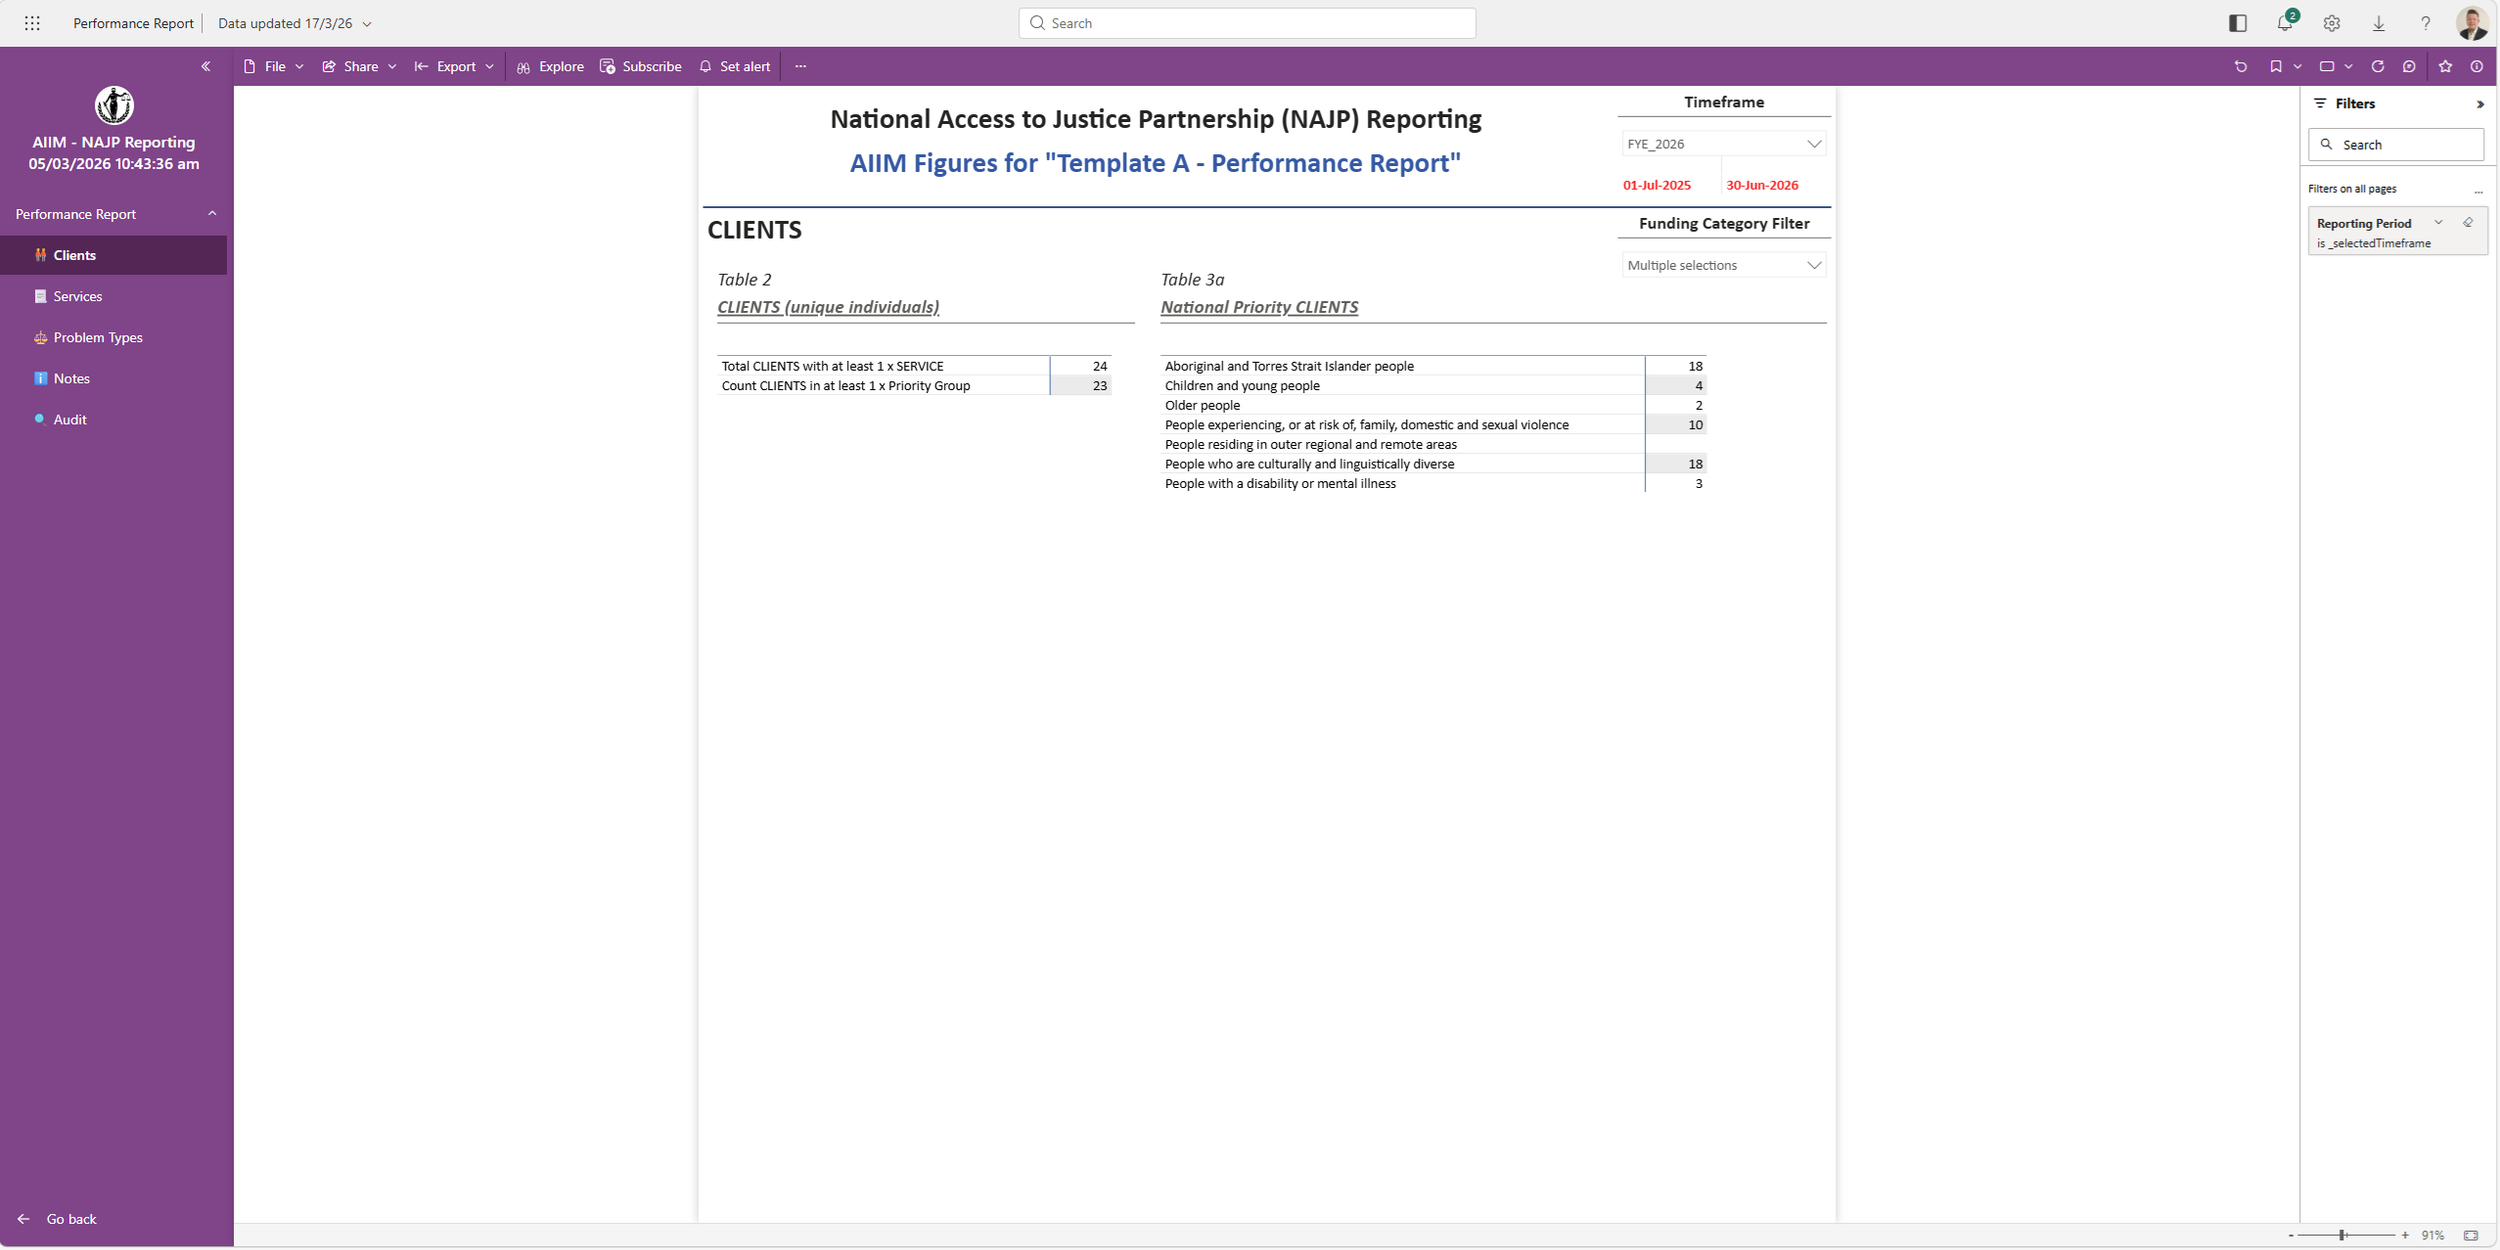Add report to favorites with star icon
This screenshot has height=1250, width=2500.
[2445, 66]
